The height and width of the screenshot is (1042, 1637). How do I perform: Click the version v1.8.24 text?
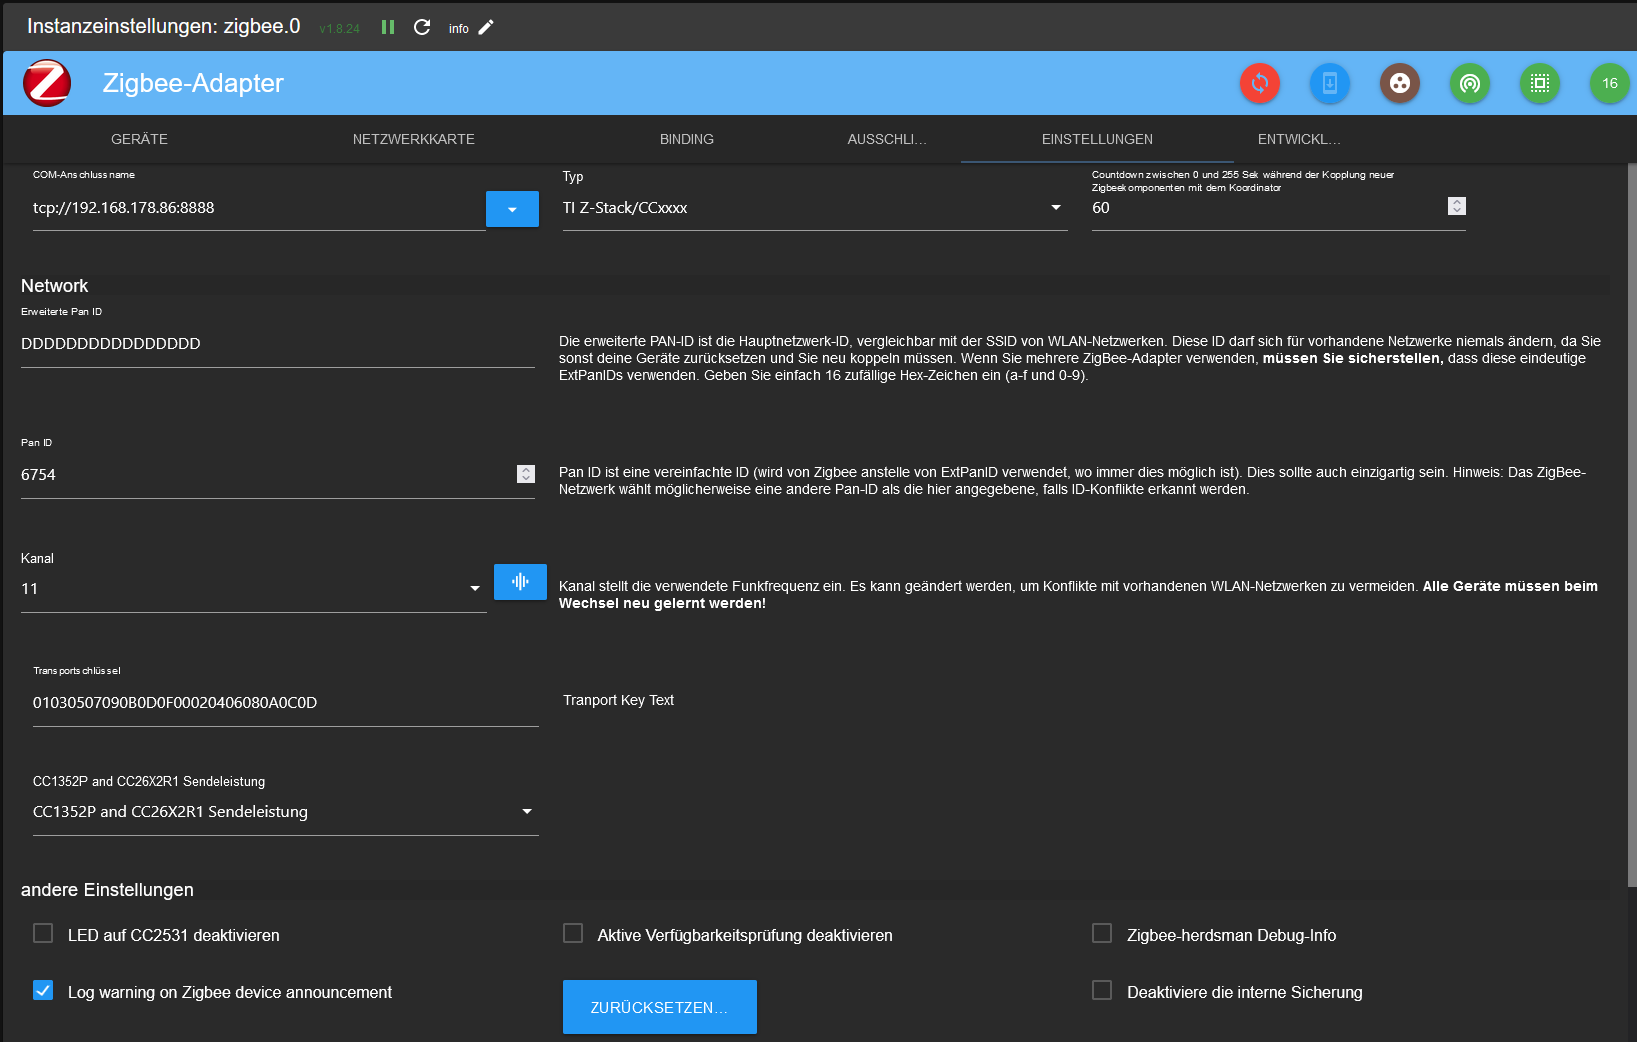pyautogui.click(x=339, y=29)
